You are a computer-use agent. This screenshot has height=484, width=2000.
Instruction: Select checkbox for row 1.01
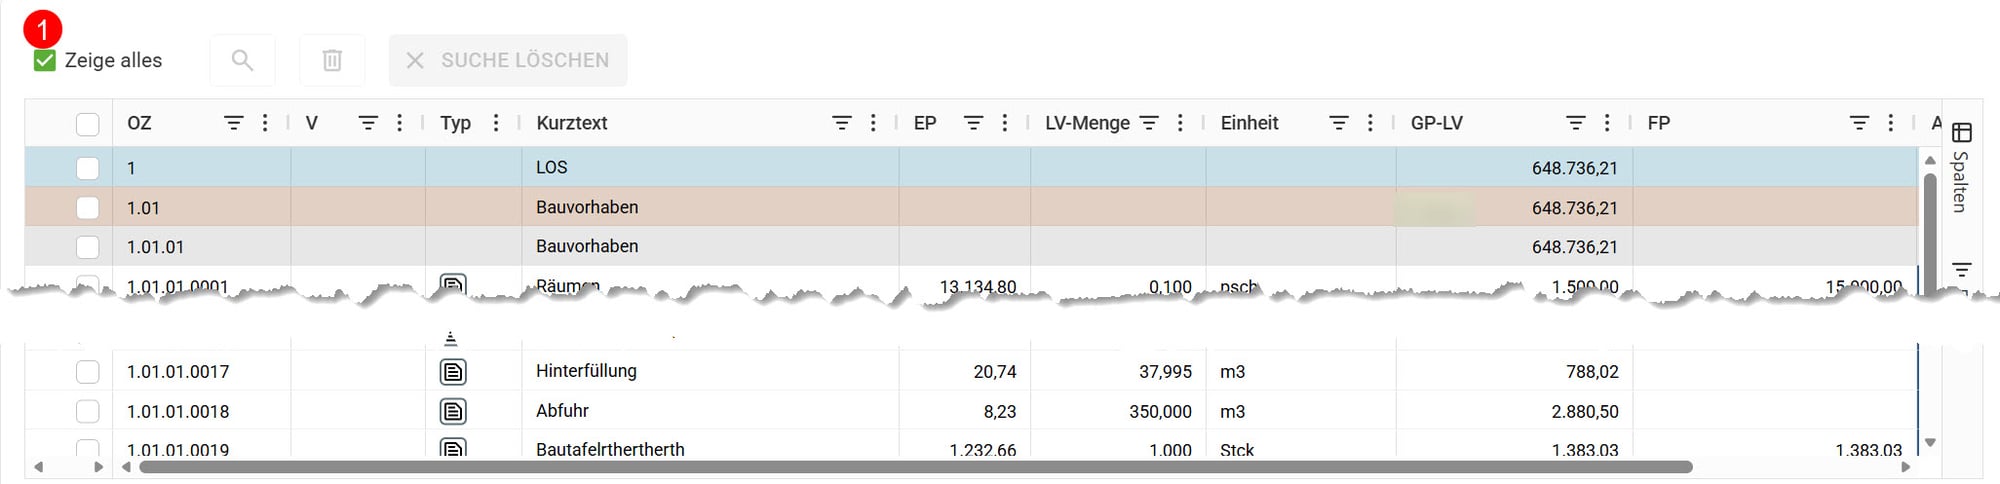pyautogui.click(x=88, y=208)
